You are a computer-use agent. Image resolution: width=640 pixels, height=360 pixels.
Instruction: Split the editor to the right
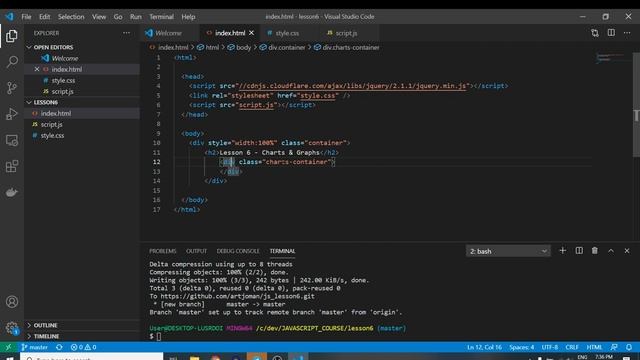pos(611,33)
